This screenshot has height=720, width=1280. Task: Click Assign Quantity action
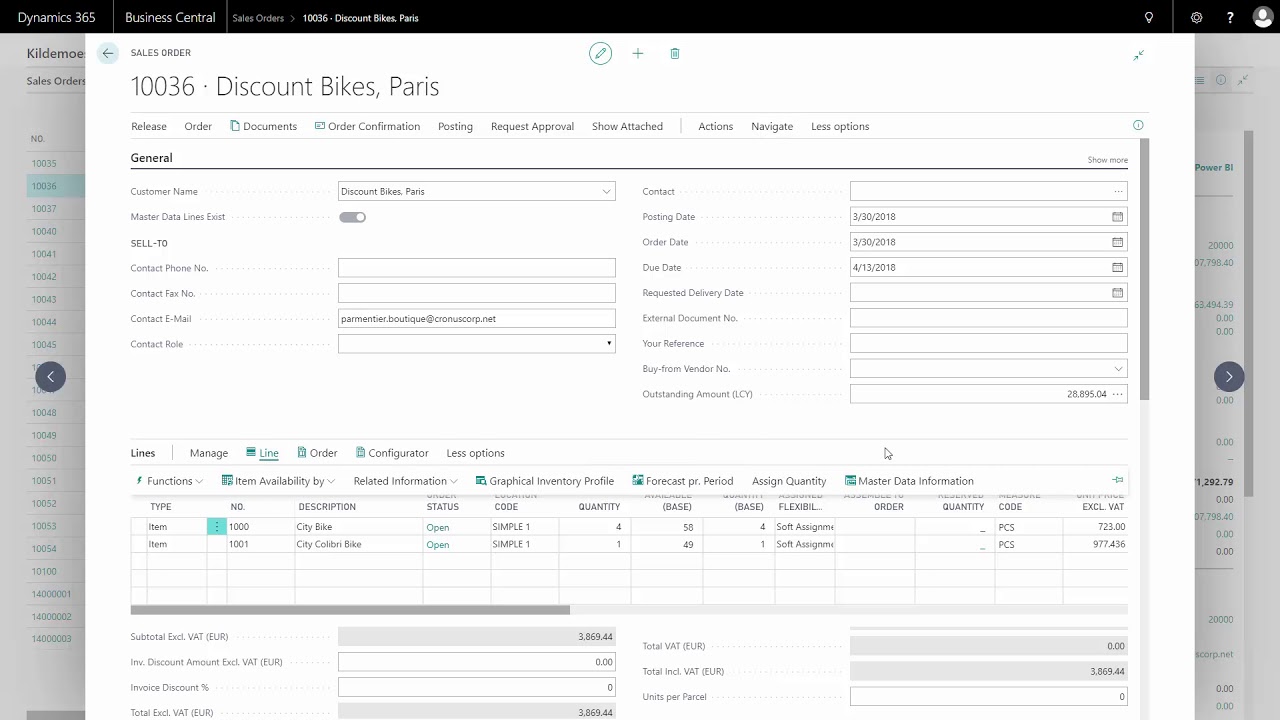pyautogui.click(x=789, y=481)
